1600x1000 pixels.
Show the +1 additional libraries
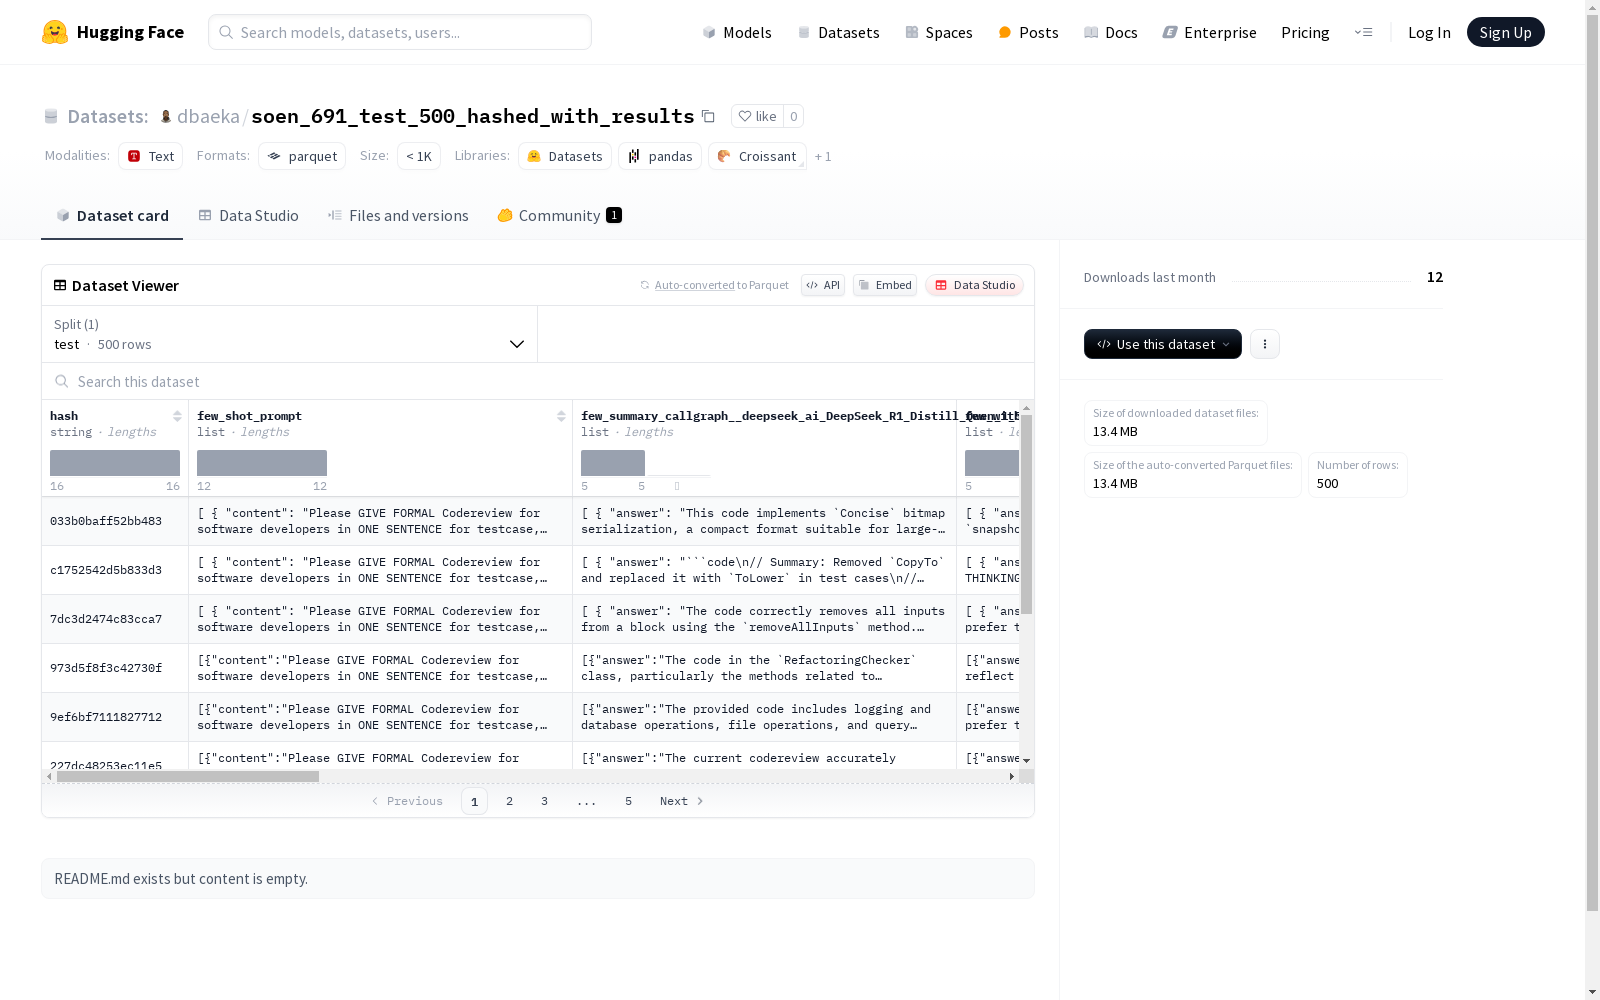(x=823, y=156)
